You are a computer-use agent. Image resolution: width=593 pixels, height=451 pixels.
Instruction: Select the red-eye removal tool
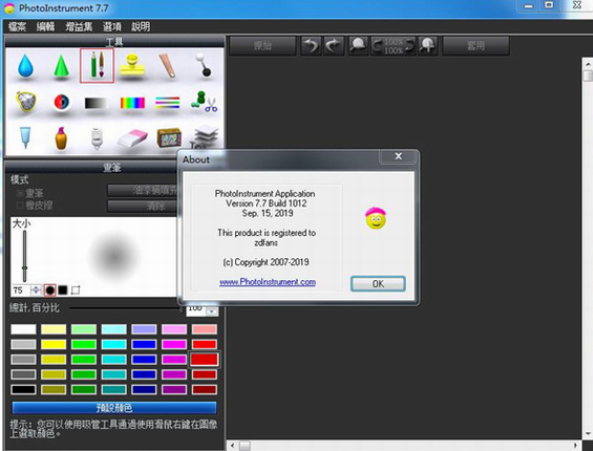tap(61, 102)
